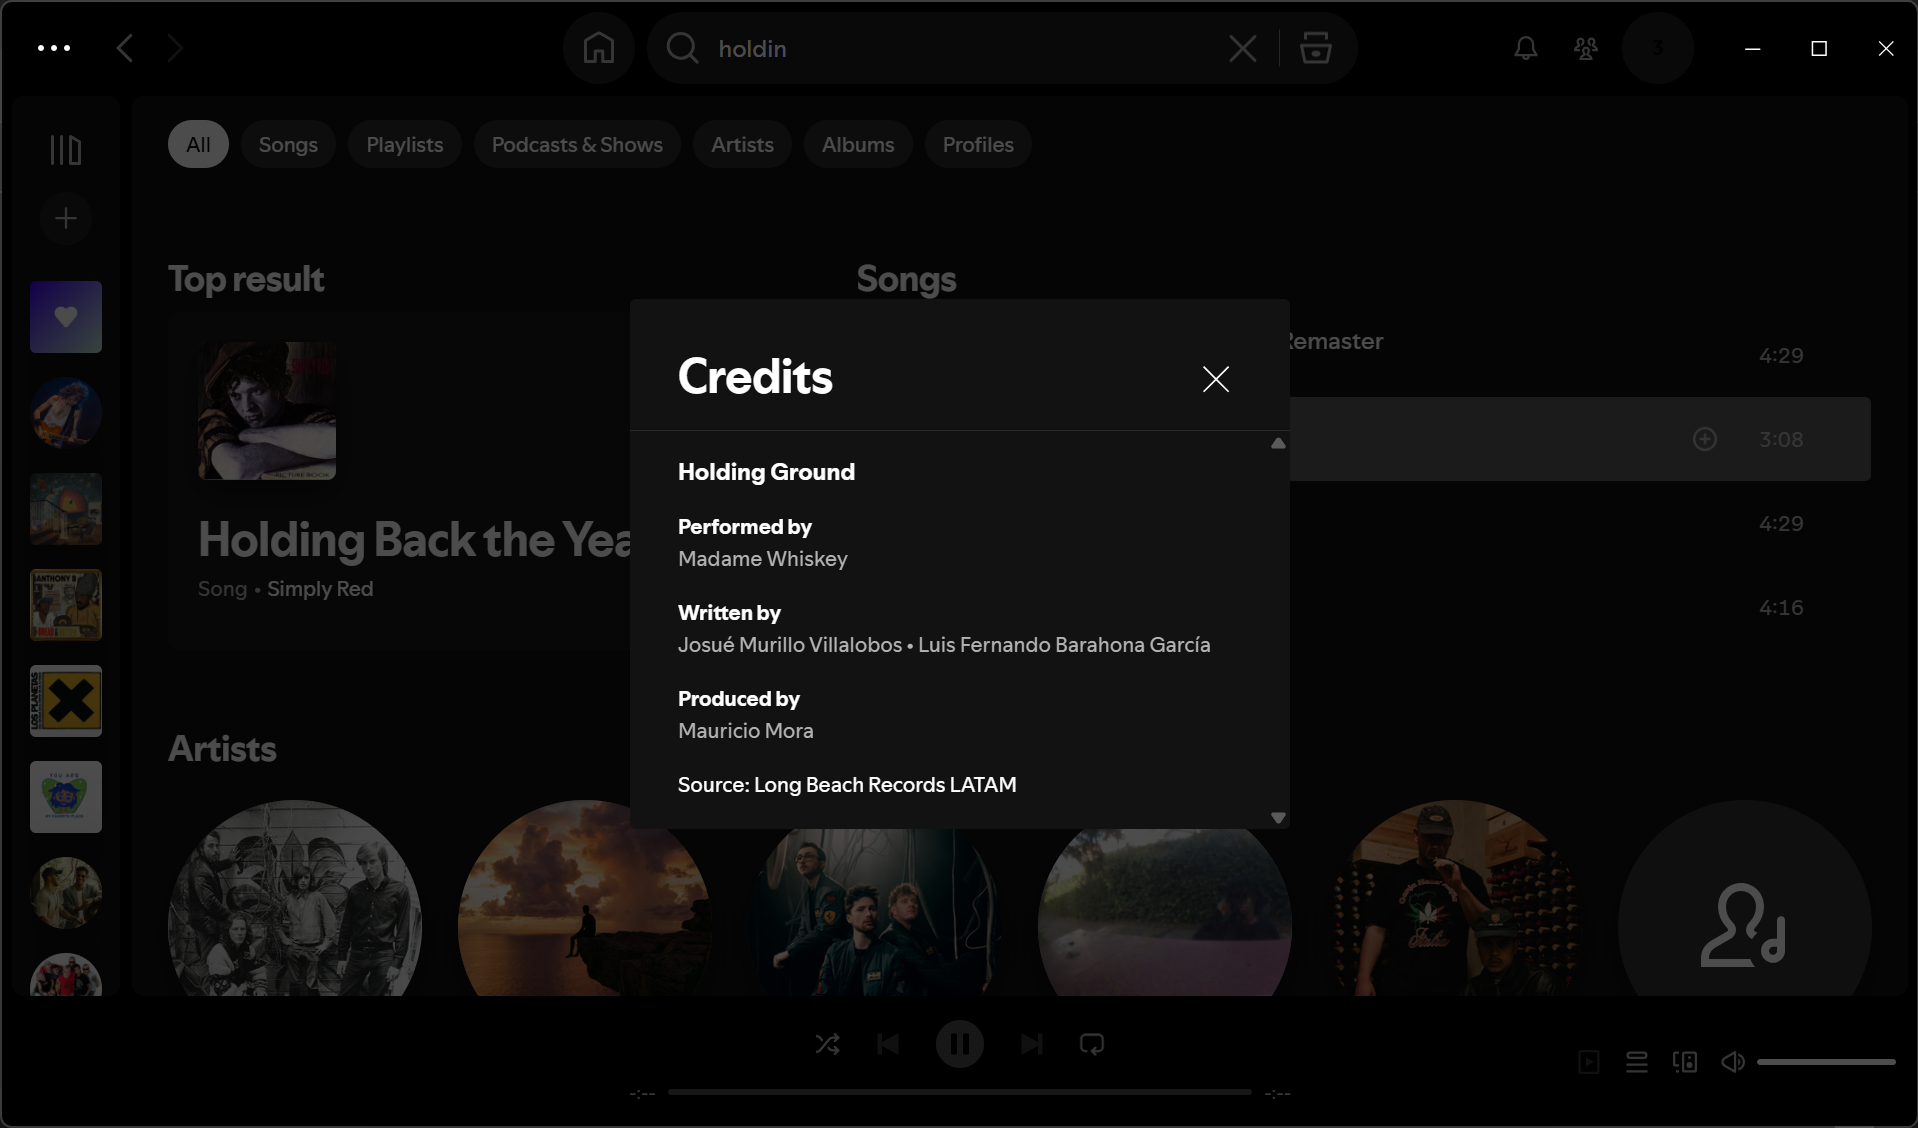Filter results by Albums

858,144
